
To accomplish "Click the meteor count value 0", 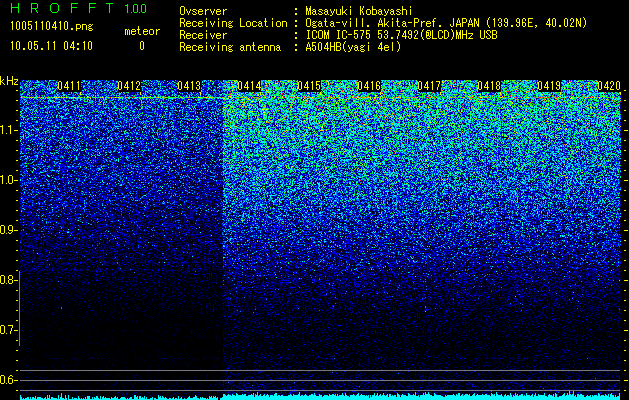I will click(x=142, y=46).
